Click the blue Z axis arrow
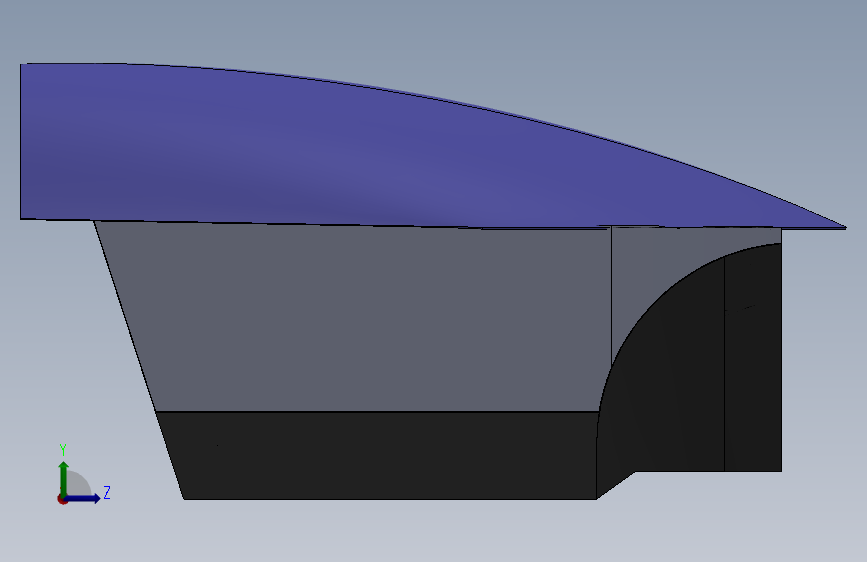The height and width of the screenshot is (562, 867). tap(83, 498)
